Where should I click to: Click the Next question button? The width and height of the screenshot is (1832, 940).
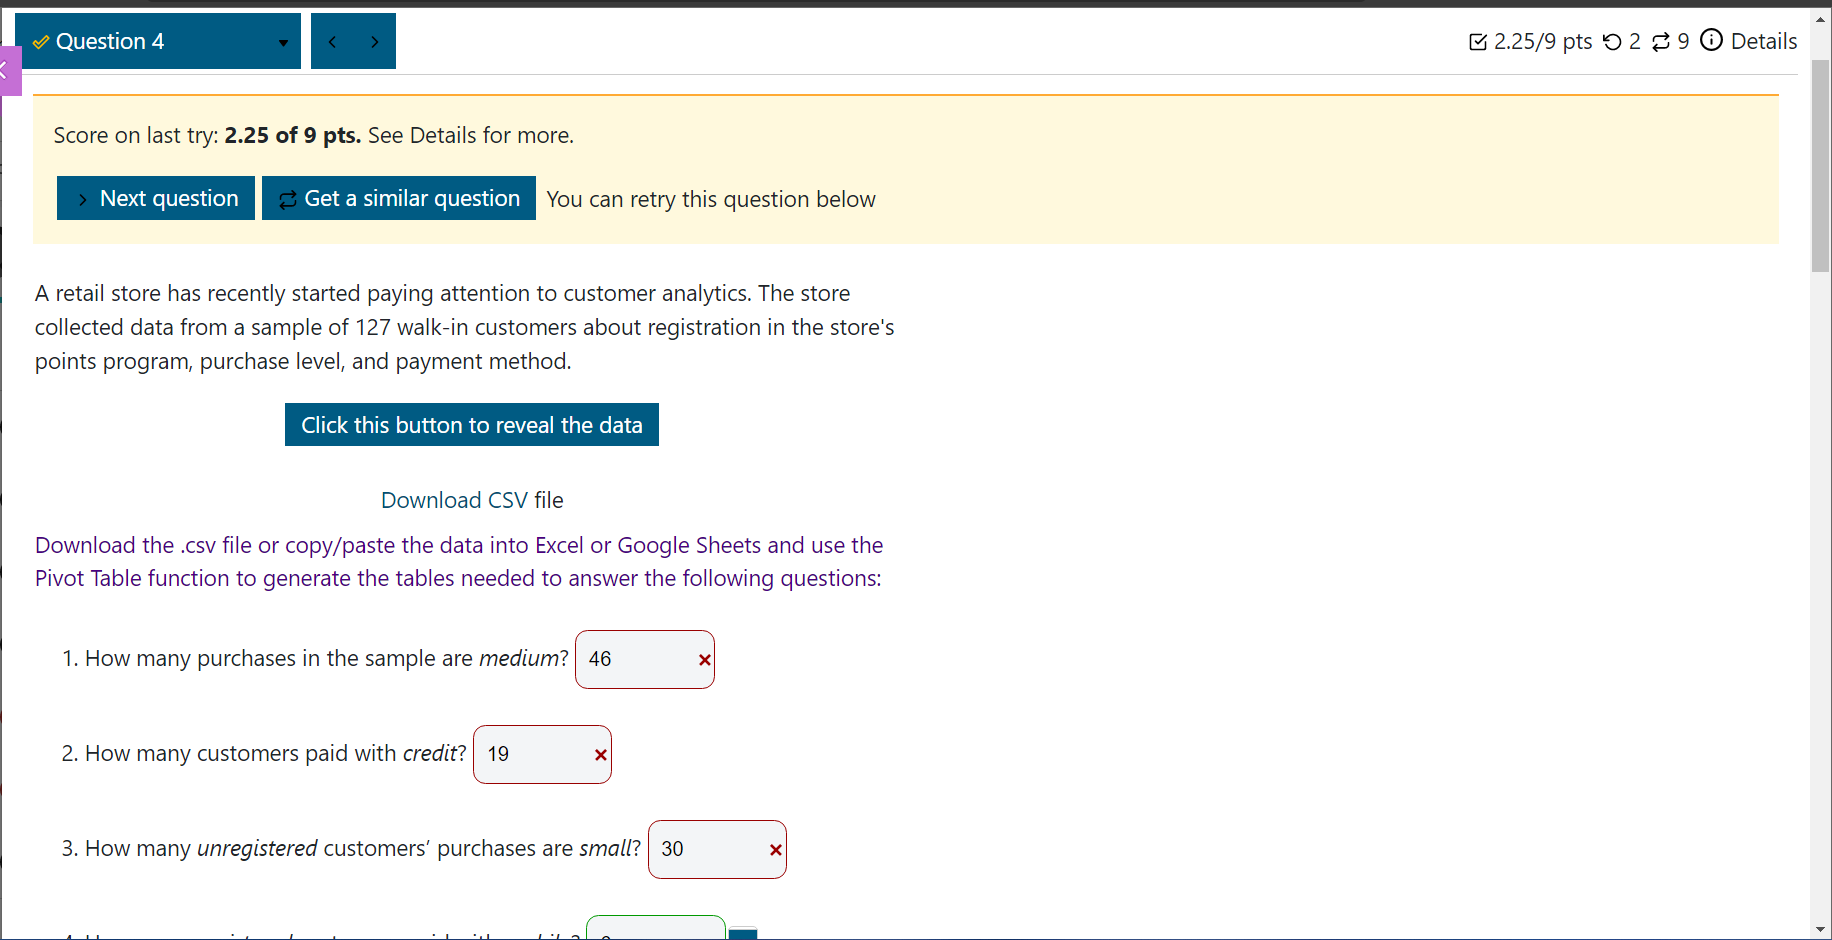coord(155,198)
